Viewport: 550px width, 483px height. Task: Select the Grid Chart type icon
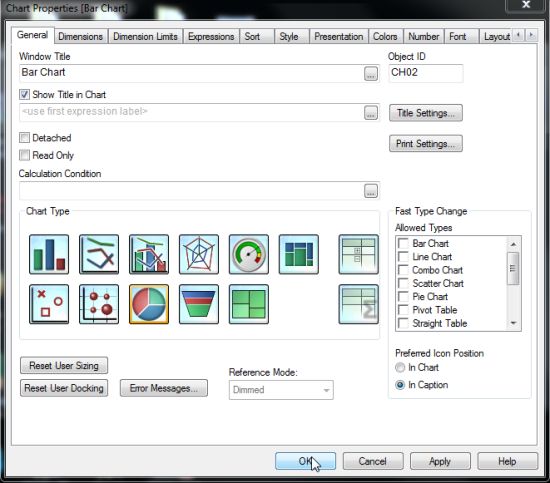click(x=99, y=304)
